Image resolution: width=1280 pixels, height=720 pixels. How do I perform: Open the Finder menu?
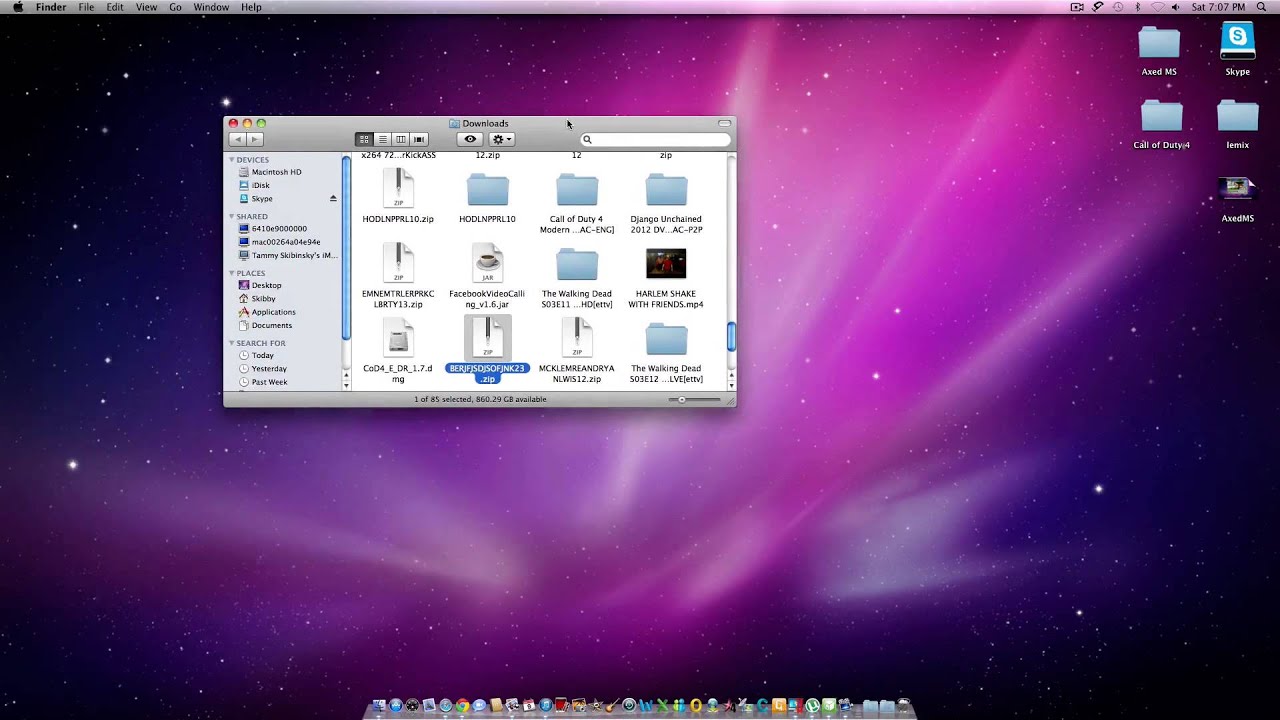pos(51,7)
